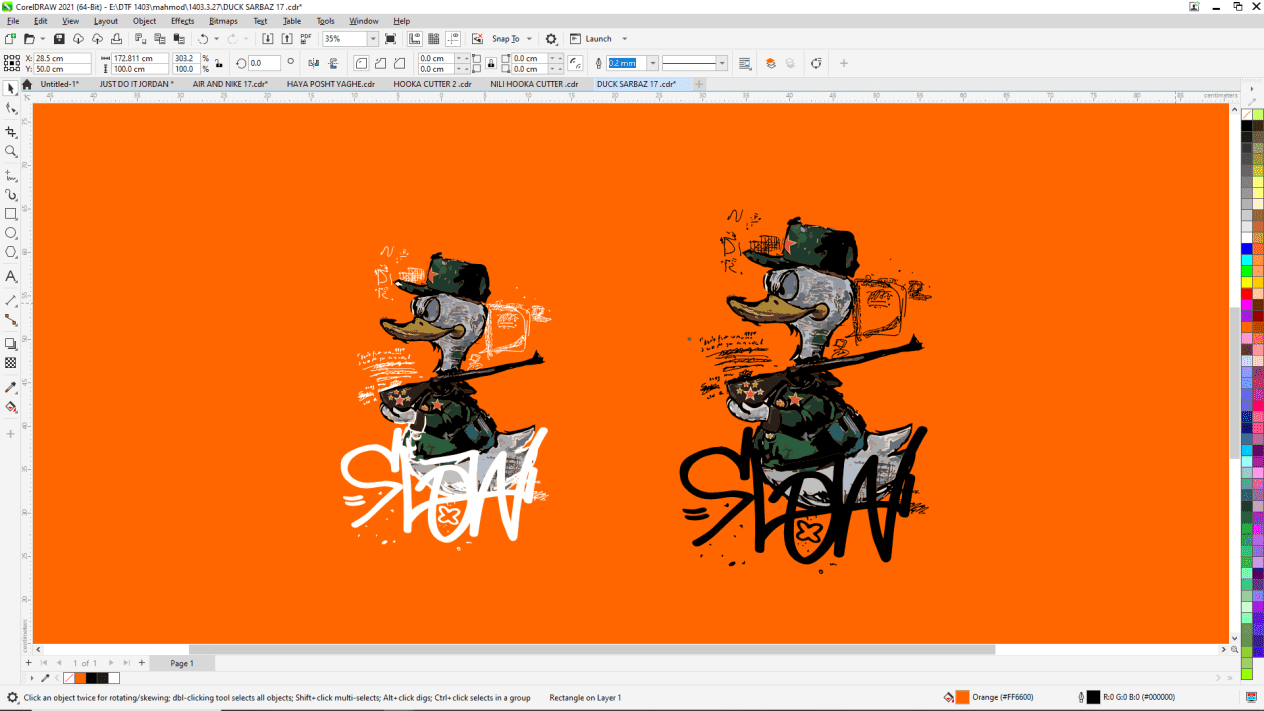Switch to NILI HOOKA CUTTER .cdr tab
1264x711 pixels.
pos(534,84)
